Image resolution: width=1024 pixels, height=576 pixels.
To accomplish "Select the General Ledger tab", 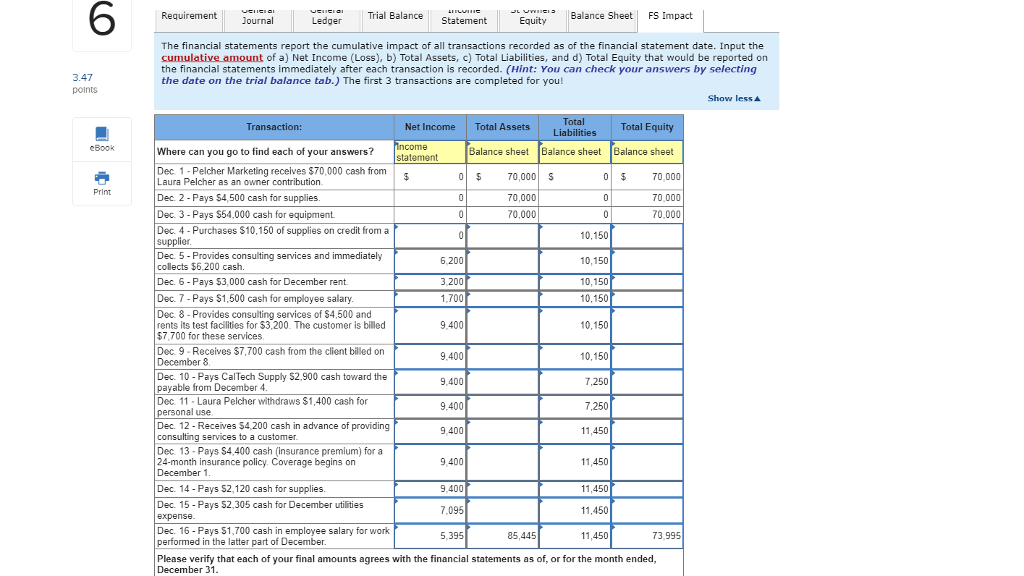I will (x=326, y=16).
